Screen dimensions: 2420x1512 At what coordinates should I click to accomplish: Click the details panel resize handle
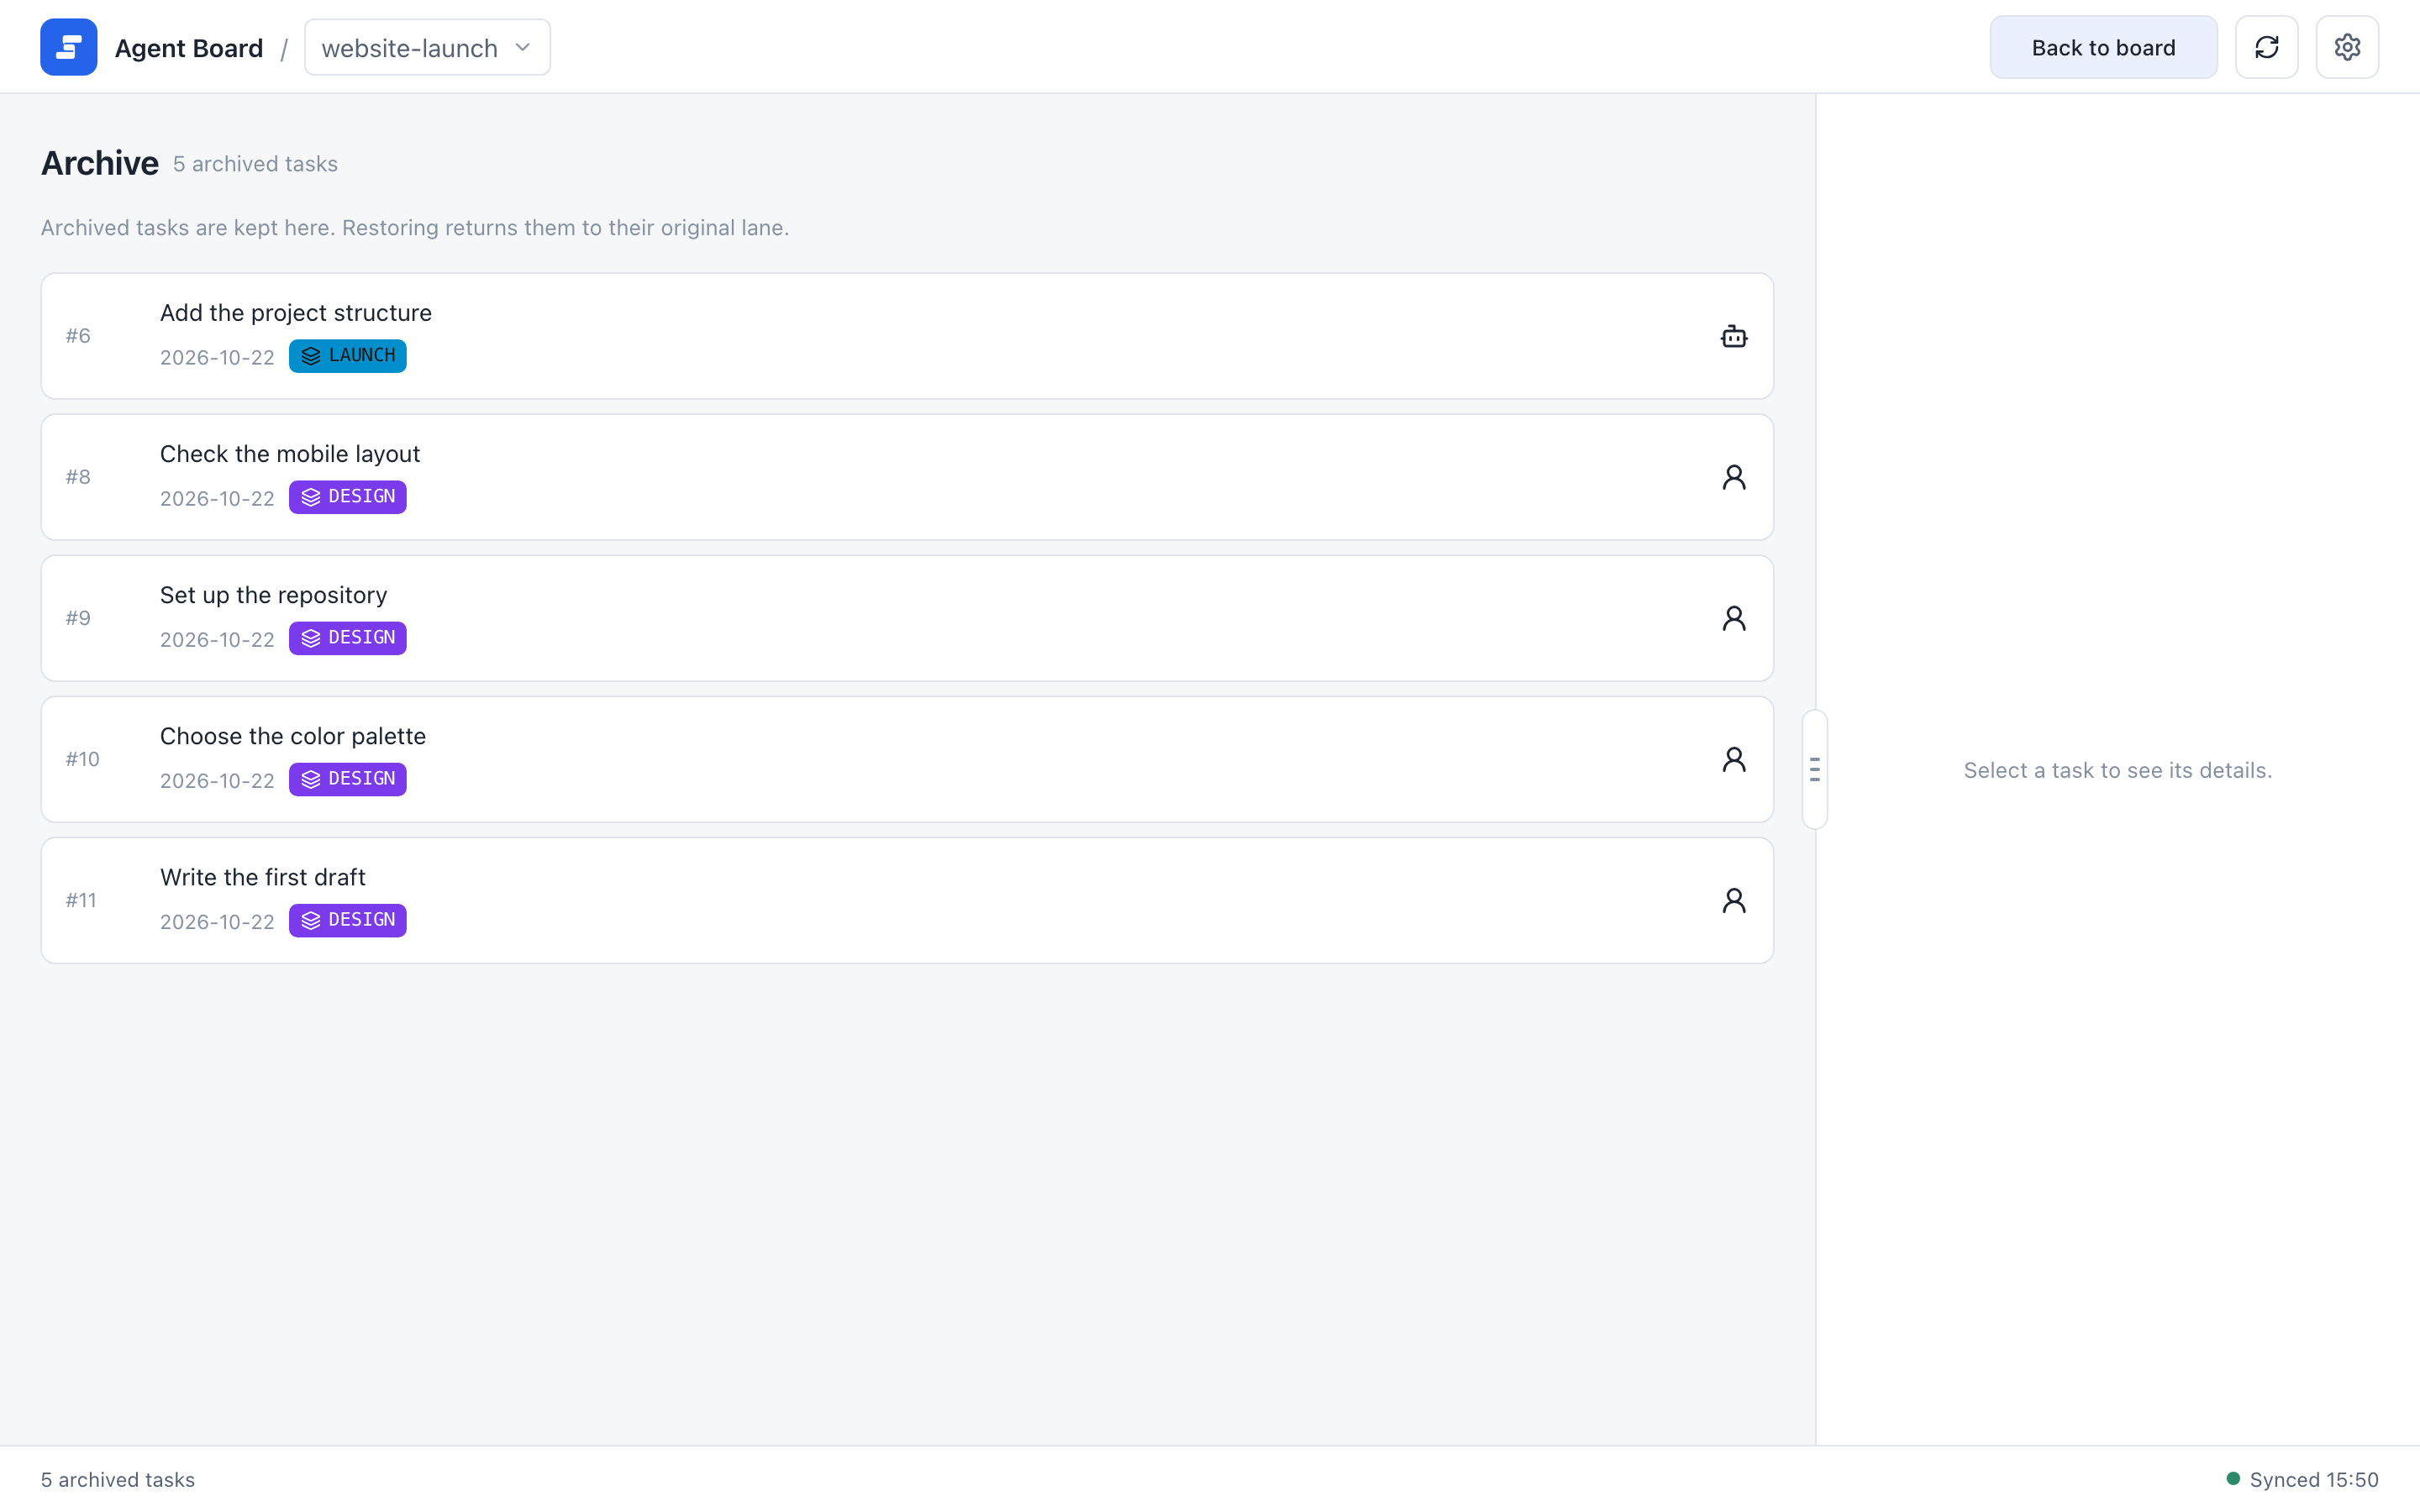pyautogui.click(x=1814, y=769)
